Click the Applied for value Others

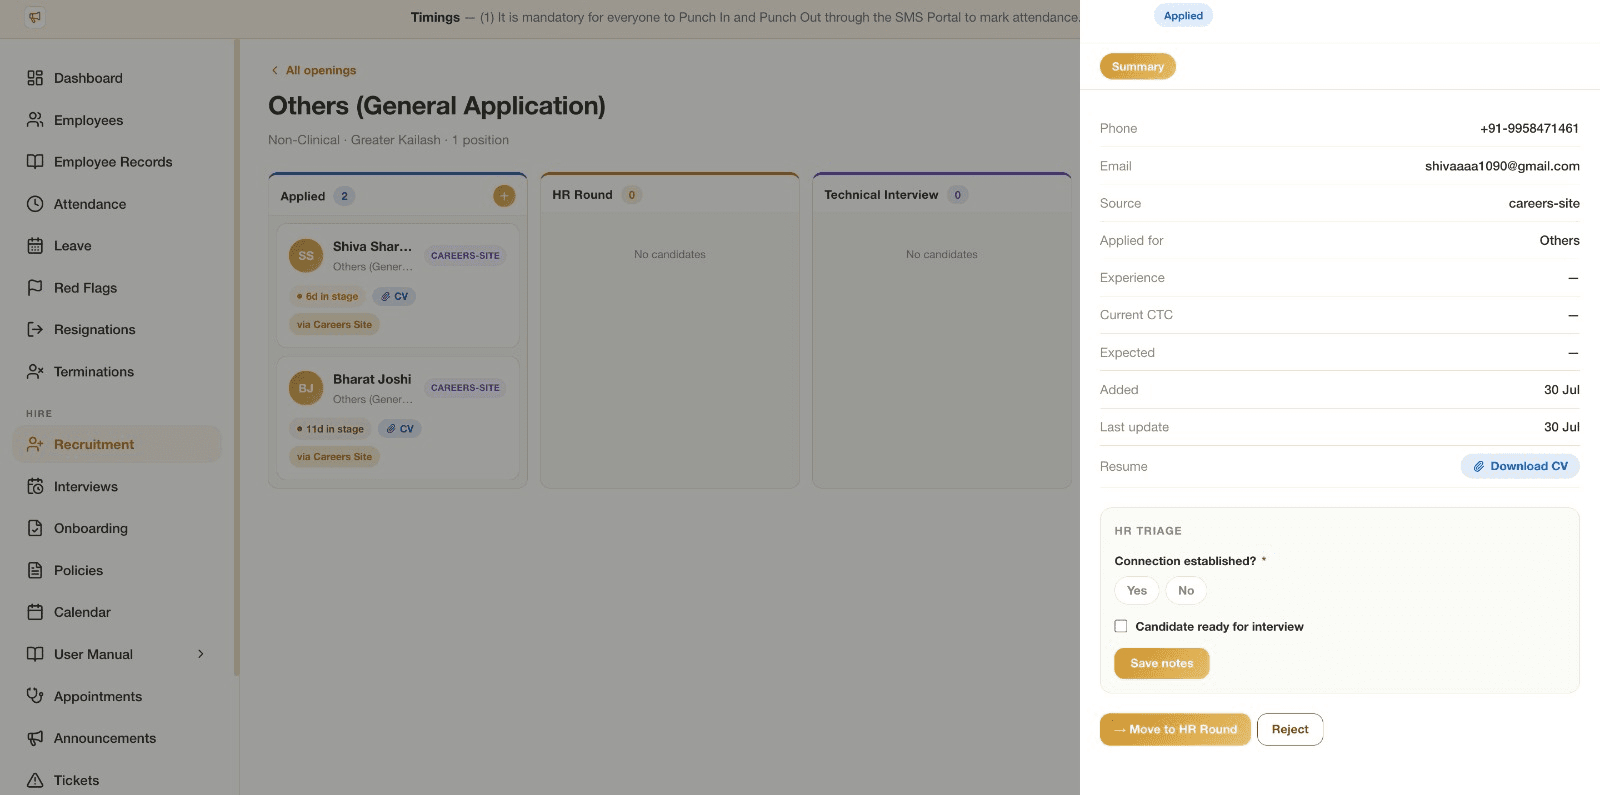(1559, 240)
